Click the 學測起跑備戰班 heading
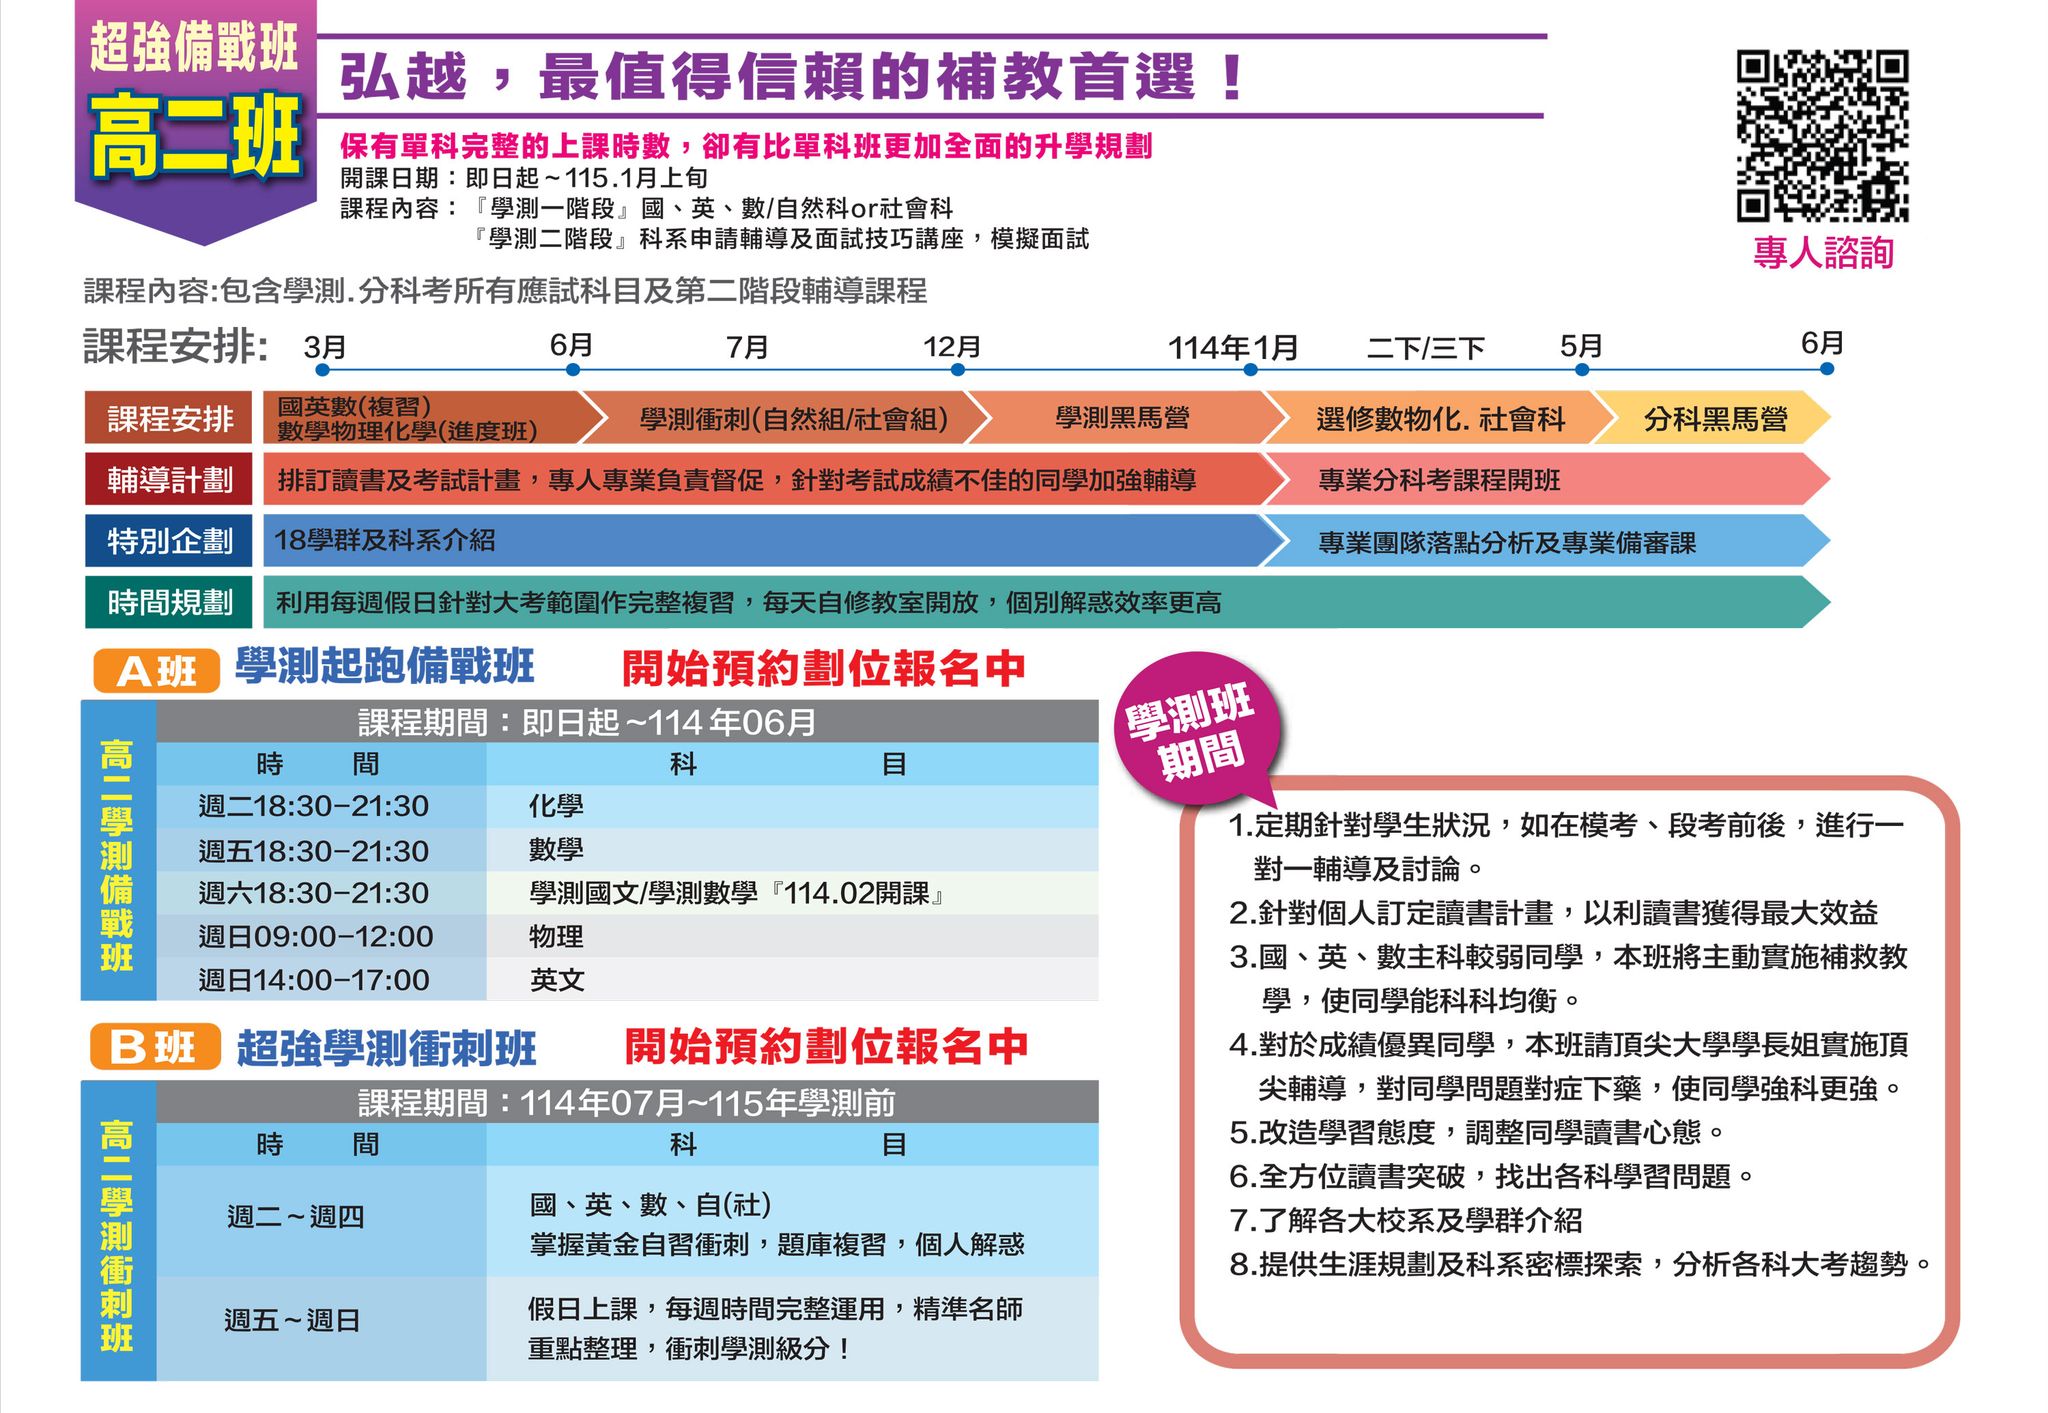This screenshot has width=2048, height=1413. 385,667
